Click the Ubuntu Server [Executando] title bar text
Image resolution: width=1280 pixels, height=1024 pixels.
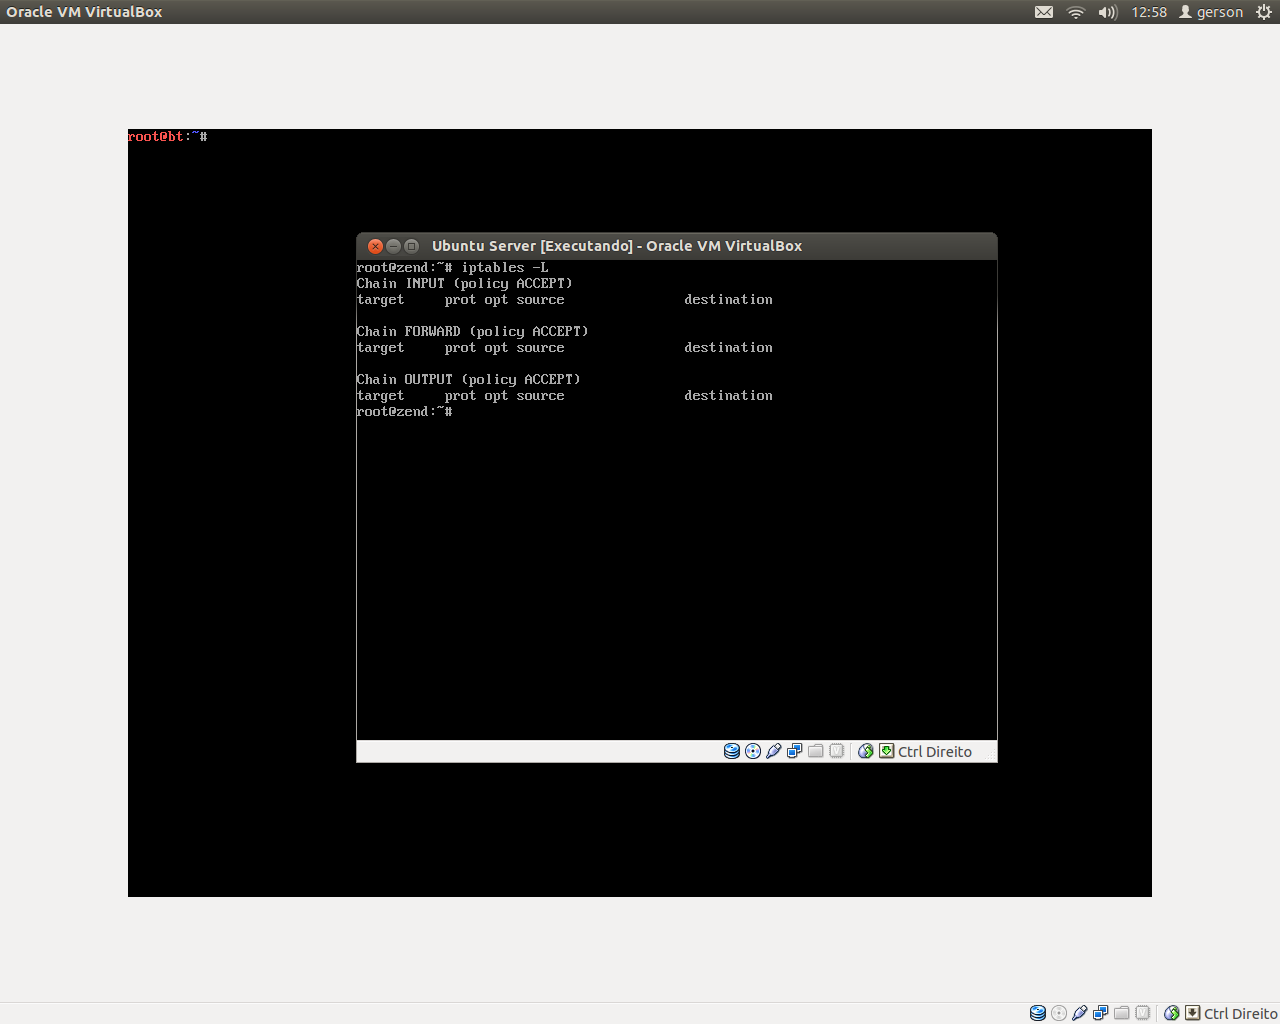pyautogui.click(x=617, y=246)
